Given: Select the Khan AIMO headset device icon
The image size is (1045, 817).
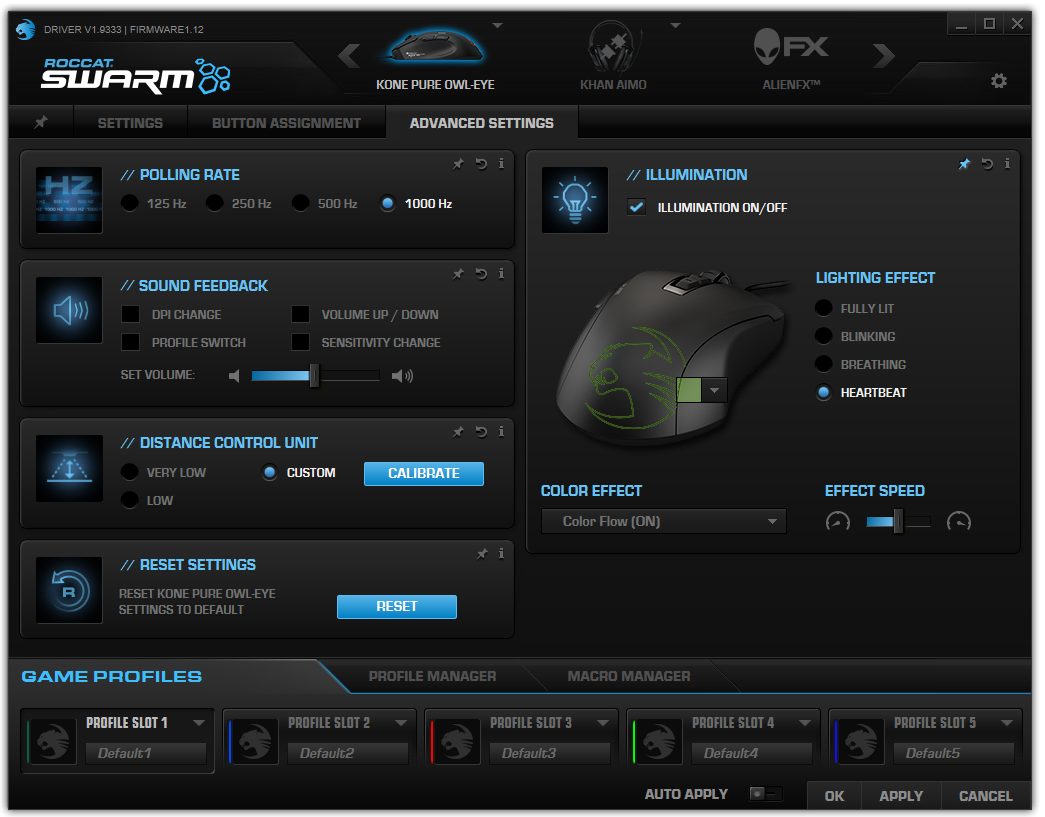Looking at the screenshot, I should pos(613,45).
